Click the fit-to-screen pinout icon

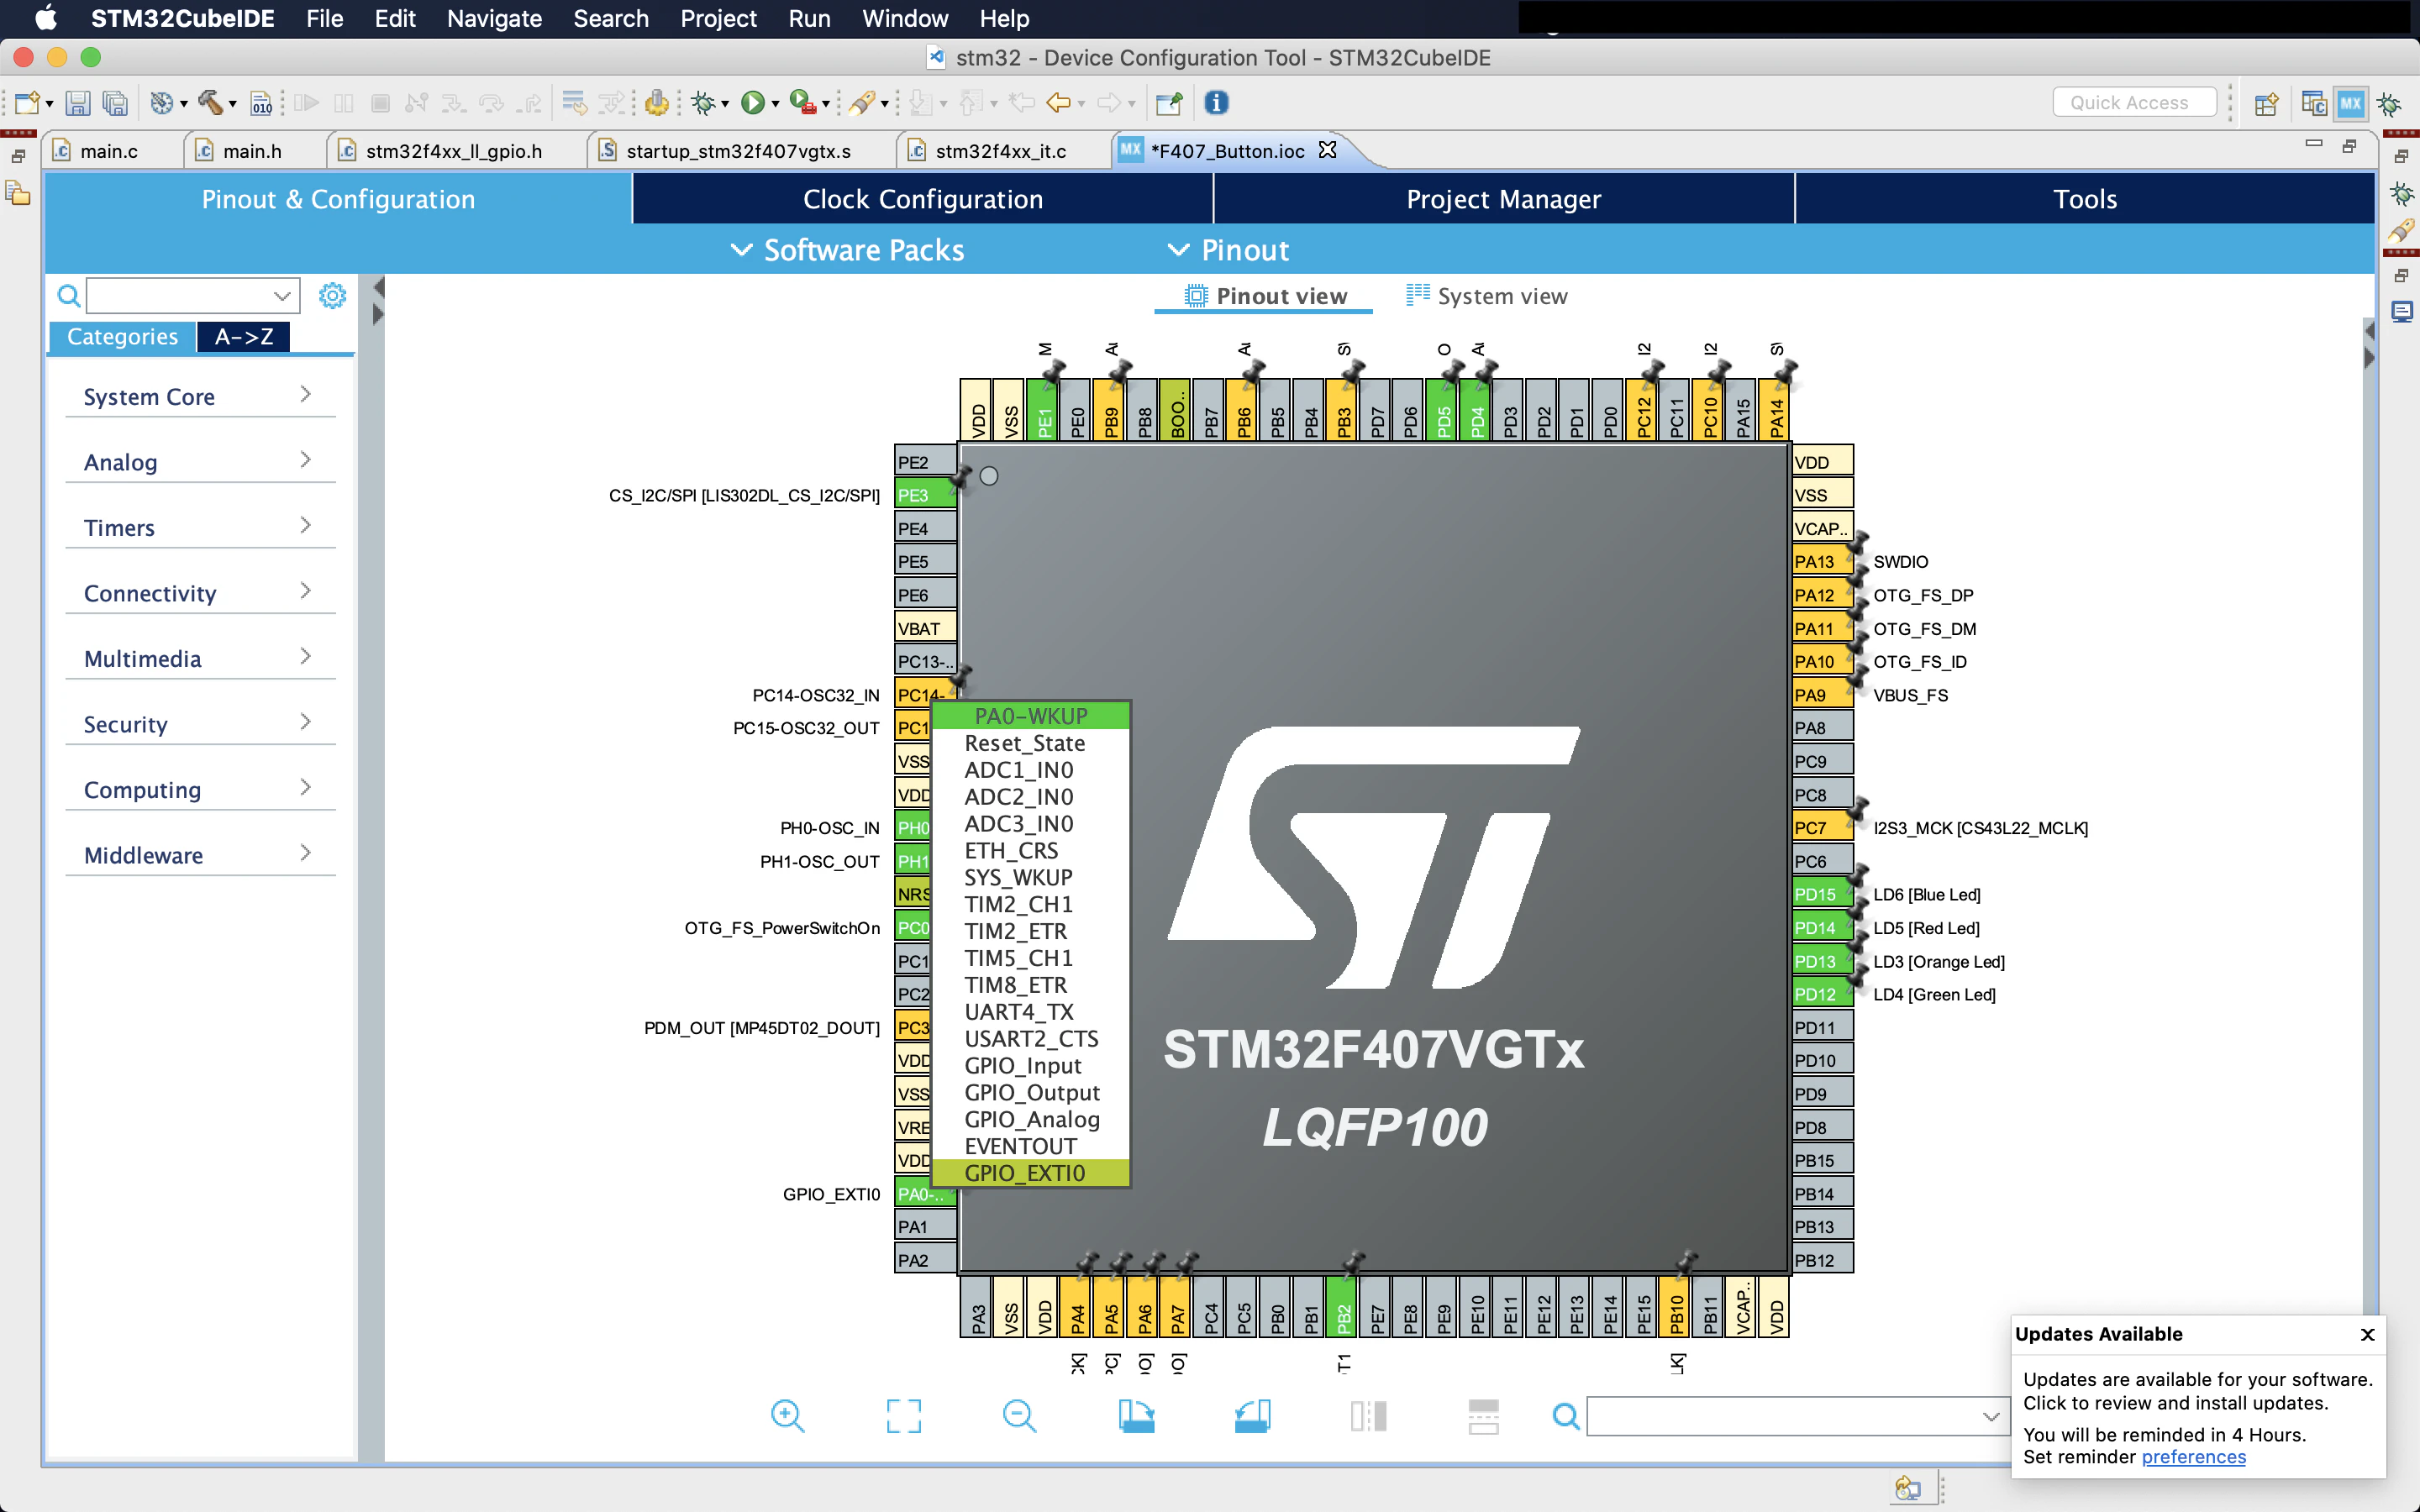[x=903, y=1415]
